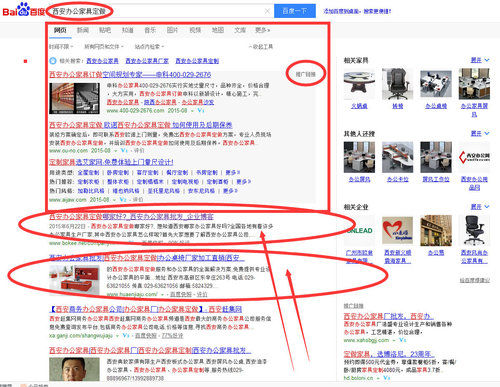
Task: Click related search link 西安办公家具厂家
Action: (x=147, y=61)
